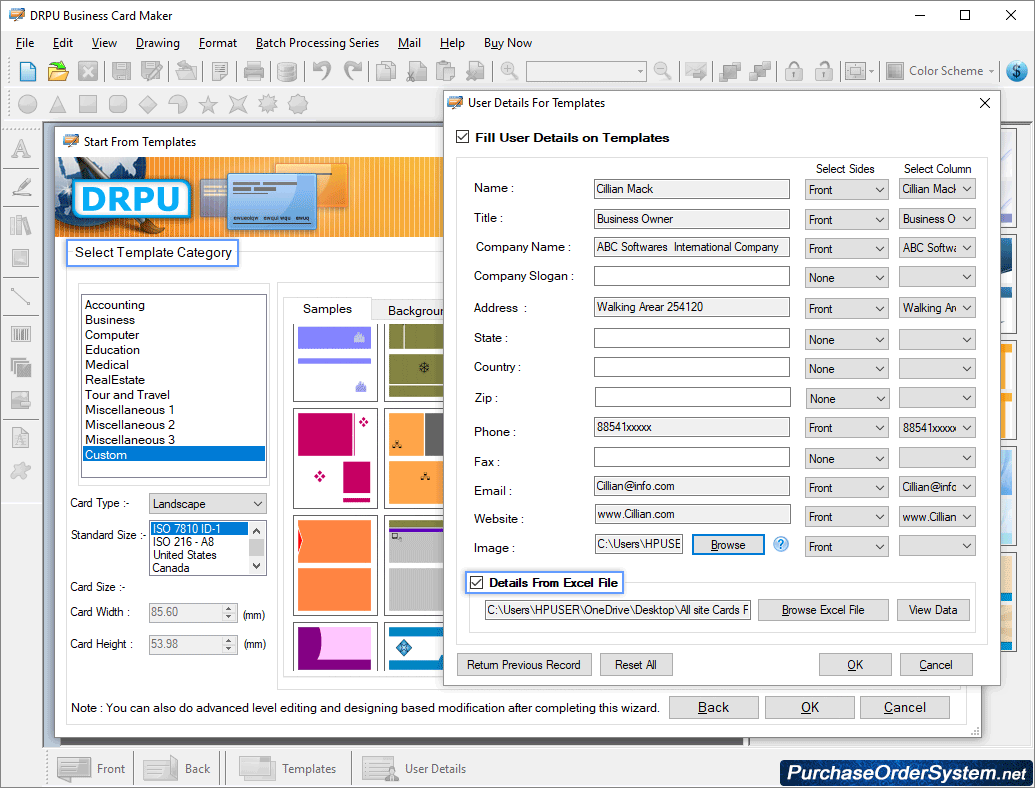
Task: Select the Diamond shape tool
Action: point(148,104)
